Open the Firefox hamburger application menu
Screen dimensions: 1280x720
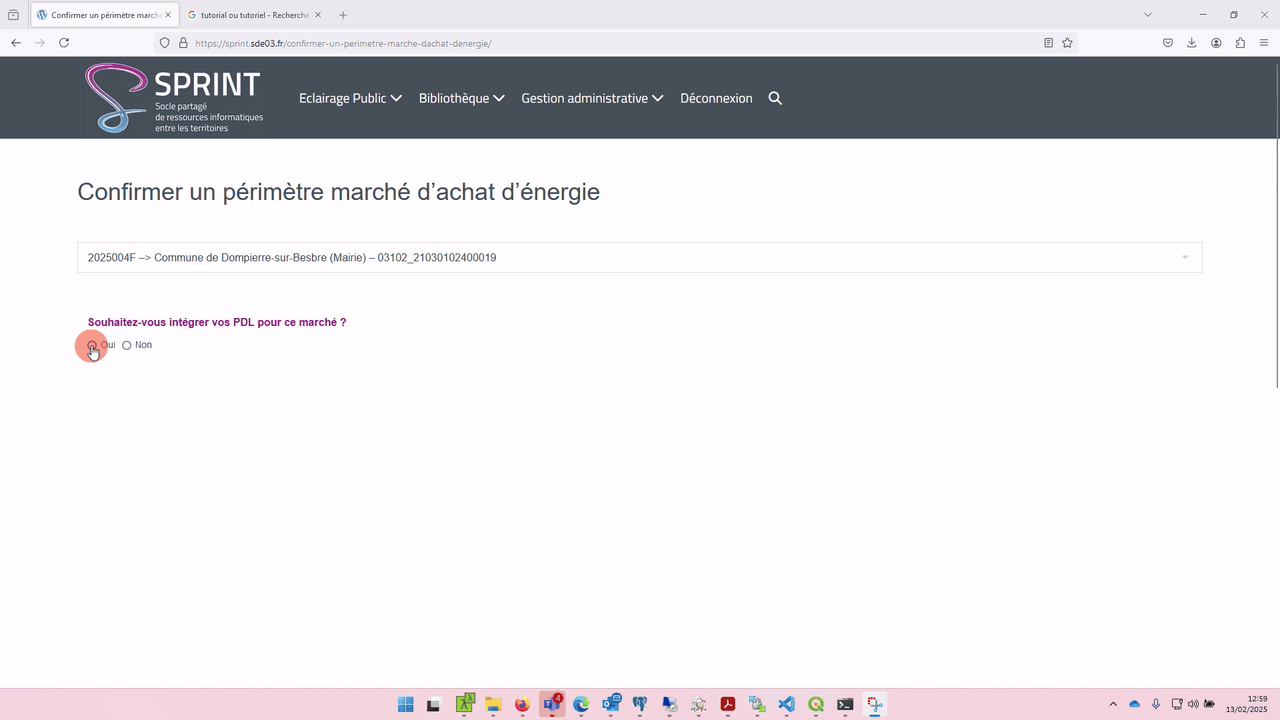click(x=1264, y=43)
